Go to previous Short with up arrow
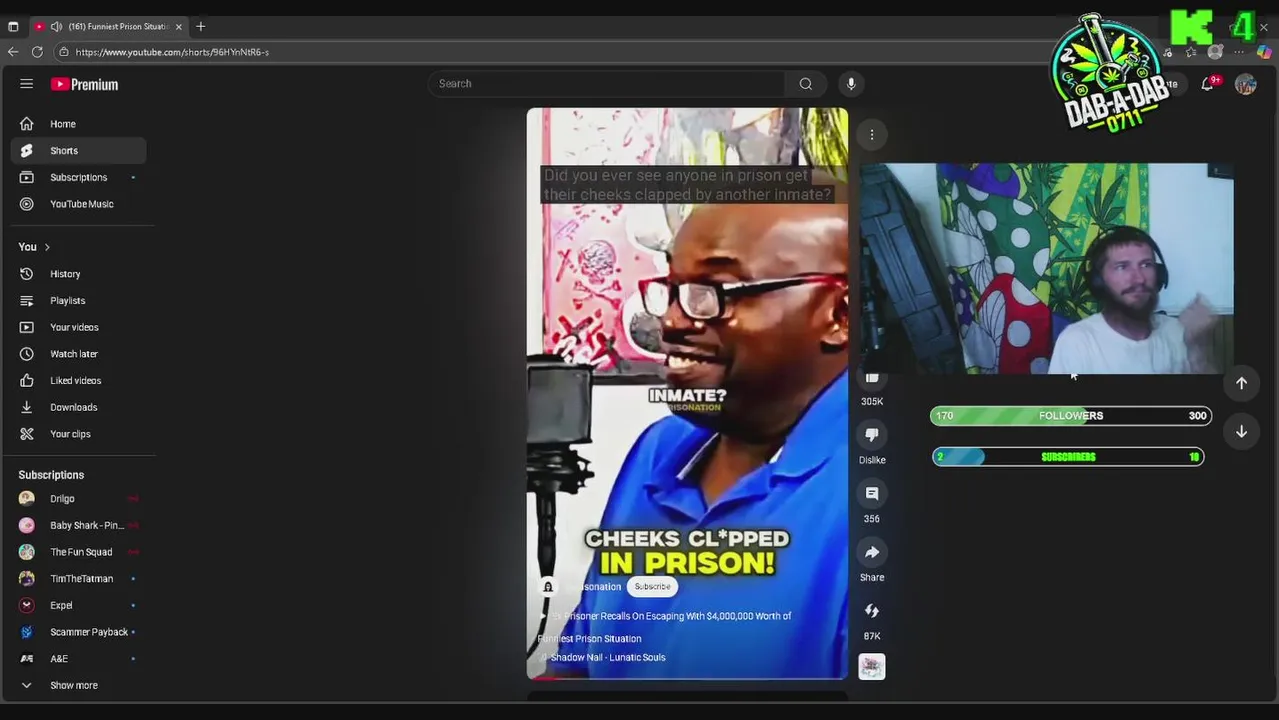 [1241, 383]
